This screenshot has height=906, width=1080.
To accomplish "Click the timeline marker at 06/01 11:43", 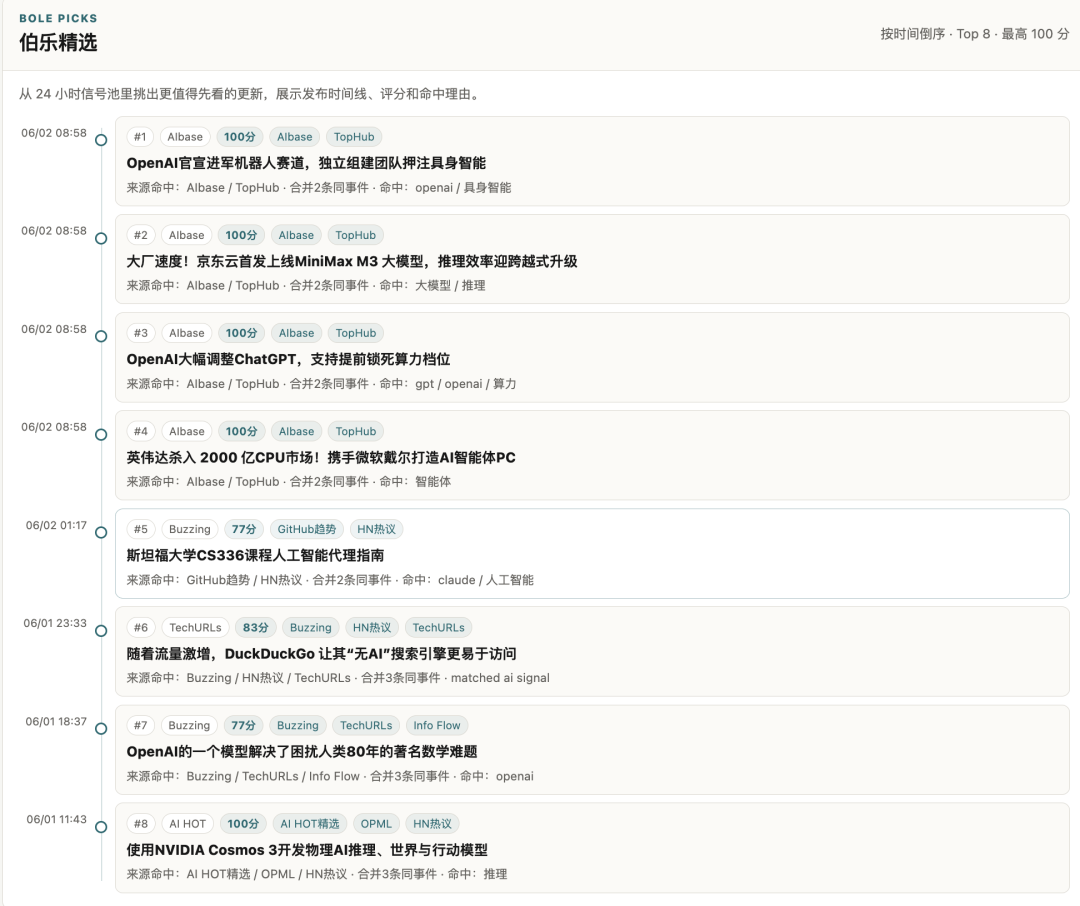I will coord(101,827).
